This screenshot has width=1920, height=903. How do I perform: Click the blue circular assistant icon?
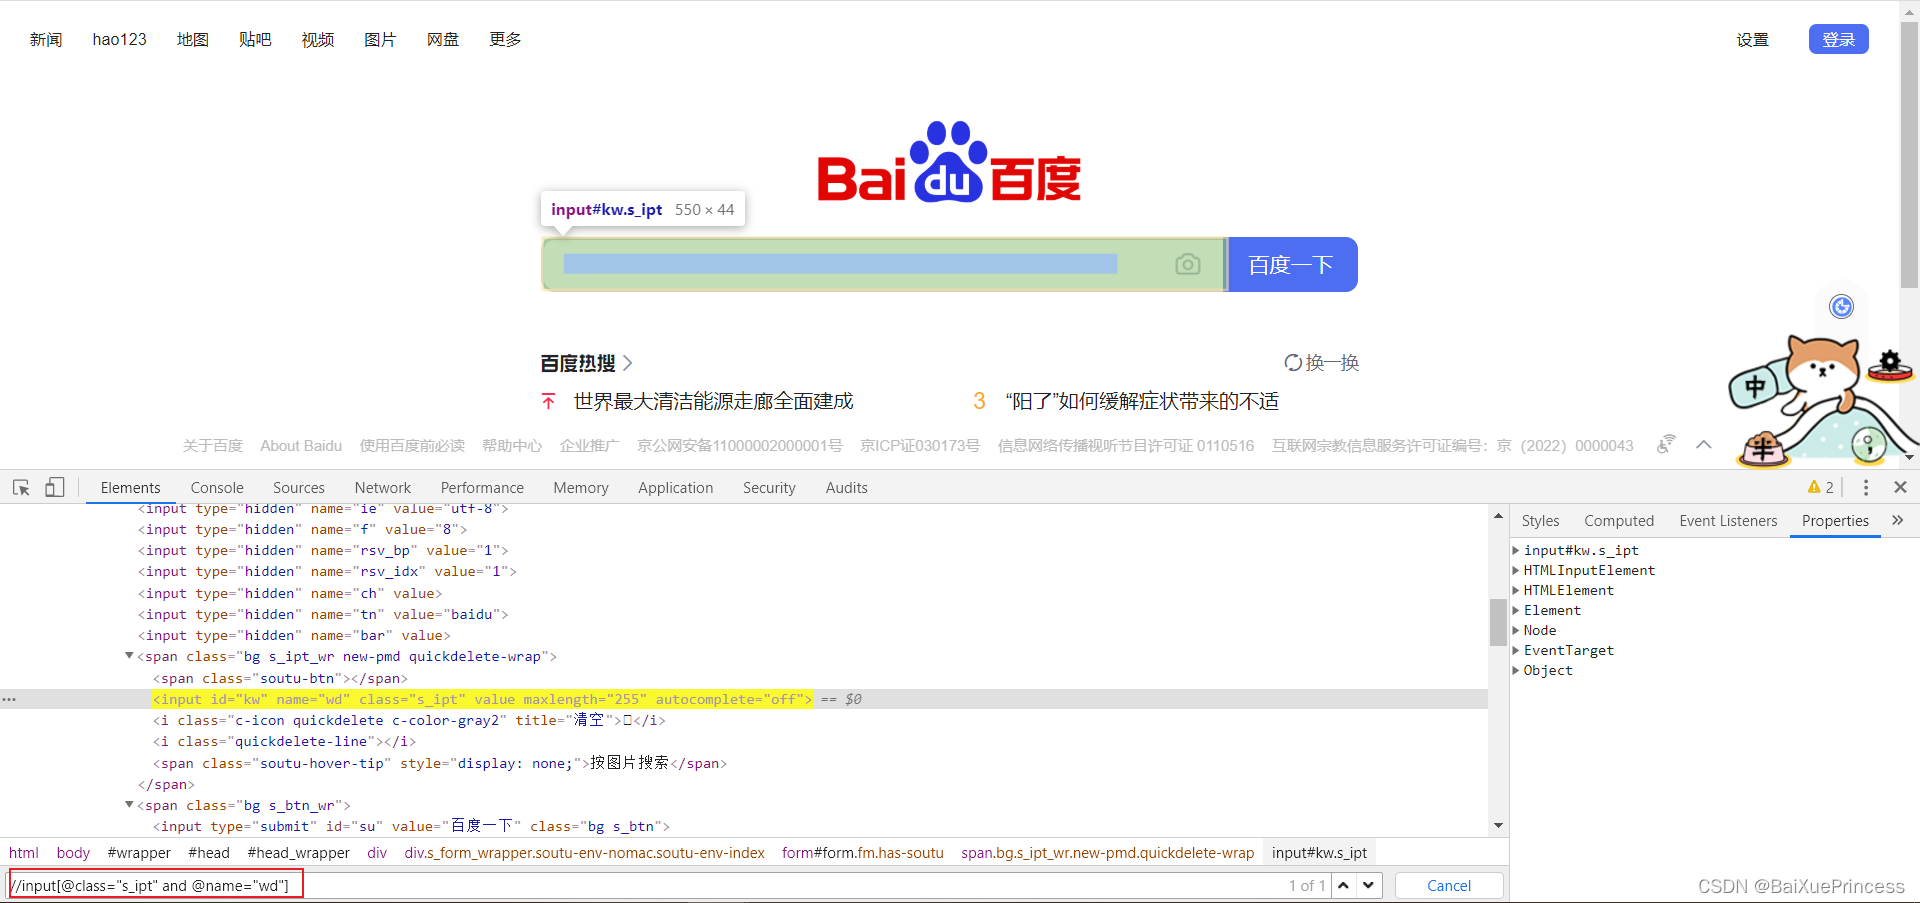click(1841, 306)
